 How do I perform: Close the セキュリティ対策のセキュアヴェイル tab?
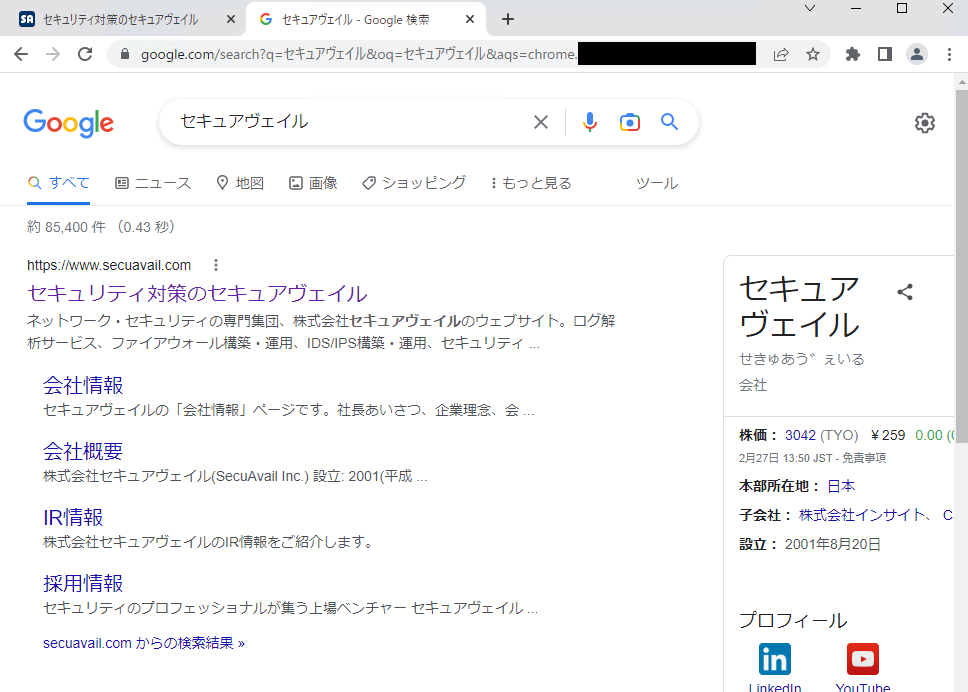(231, 20)
